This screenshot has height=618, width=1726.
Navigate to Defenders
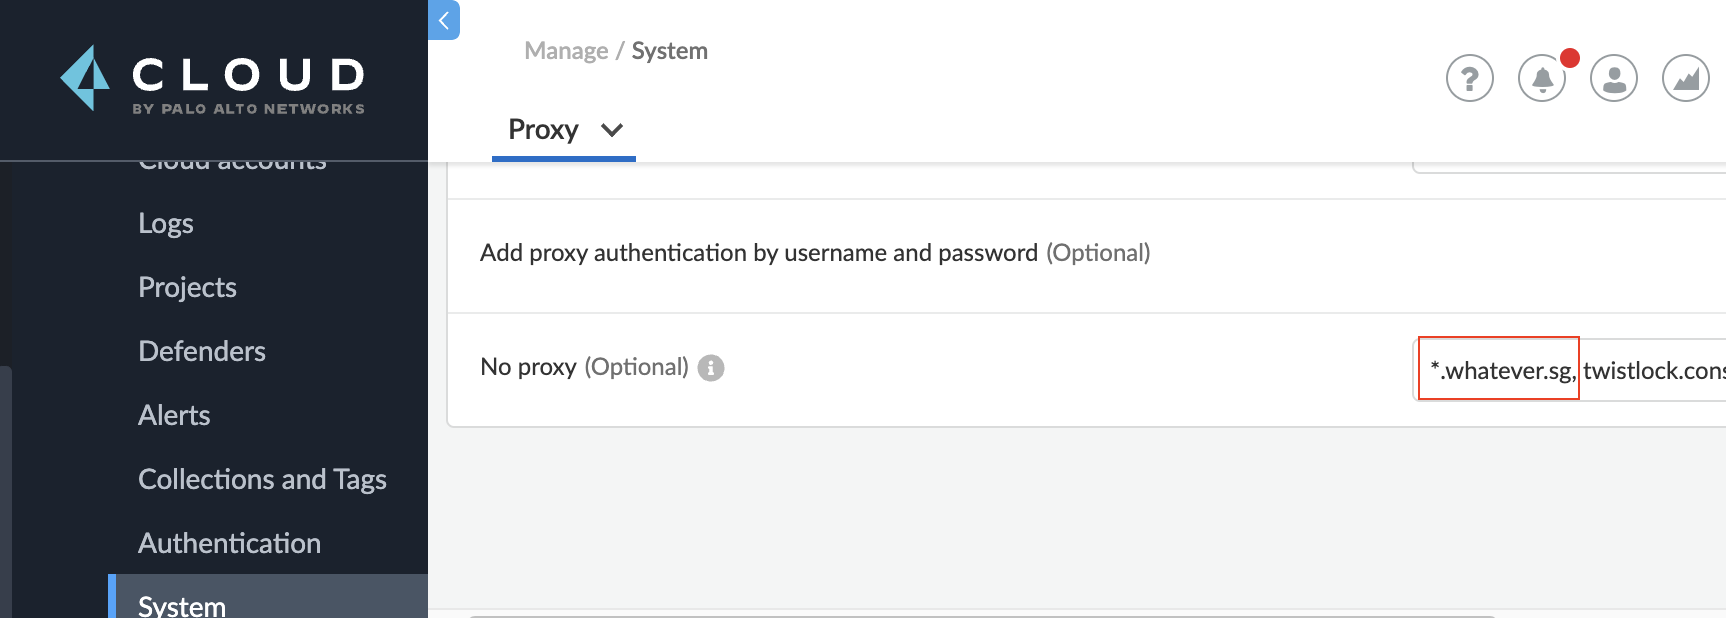pos(202,351)
